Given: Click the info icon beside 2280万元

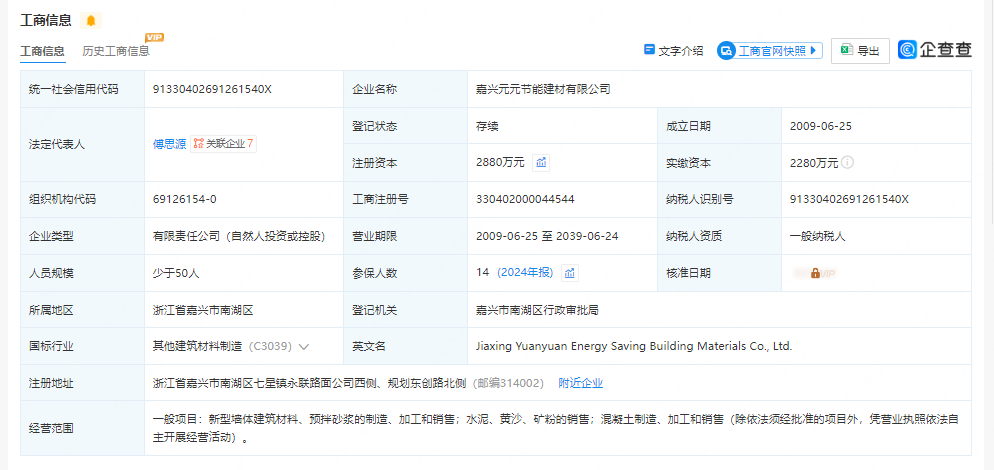Looking at the screenshot, I should pos(847,162).
